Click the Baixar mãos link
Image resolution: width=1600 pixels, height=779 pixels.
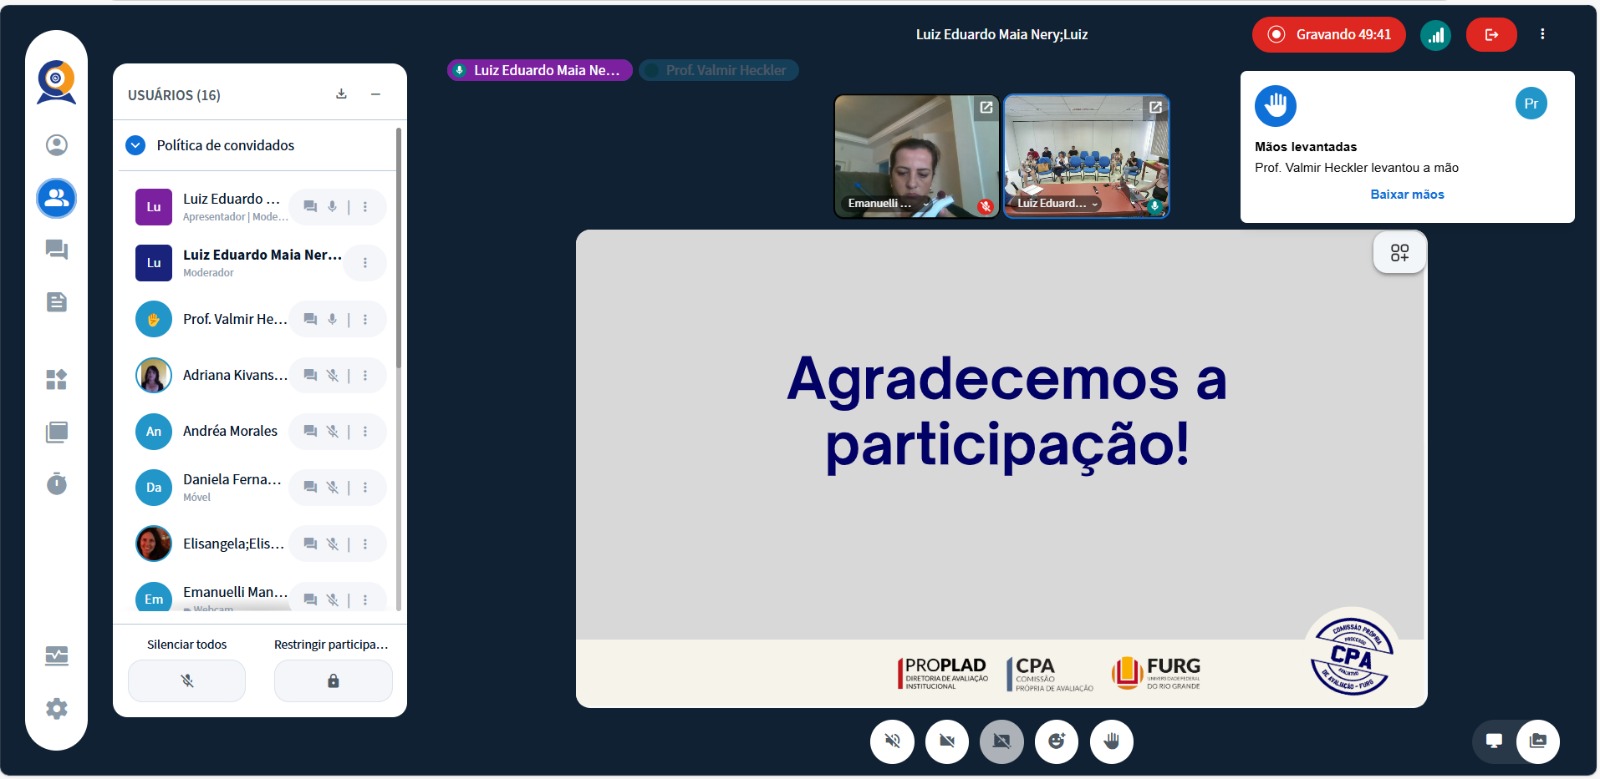pyautogui.click(x=1406, y=195)
